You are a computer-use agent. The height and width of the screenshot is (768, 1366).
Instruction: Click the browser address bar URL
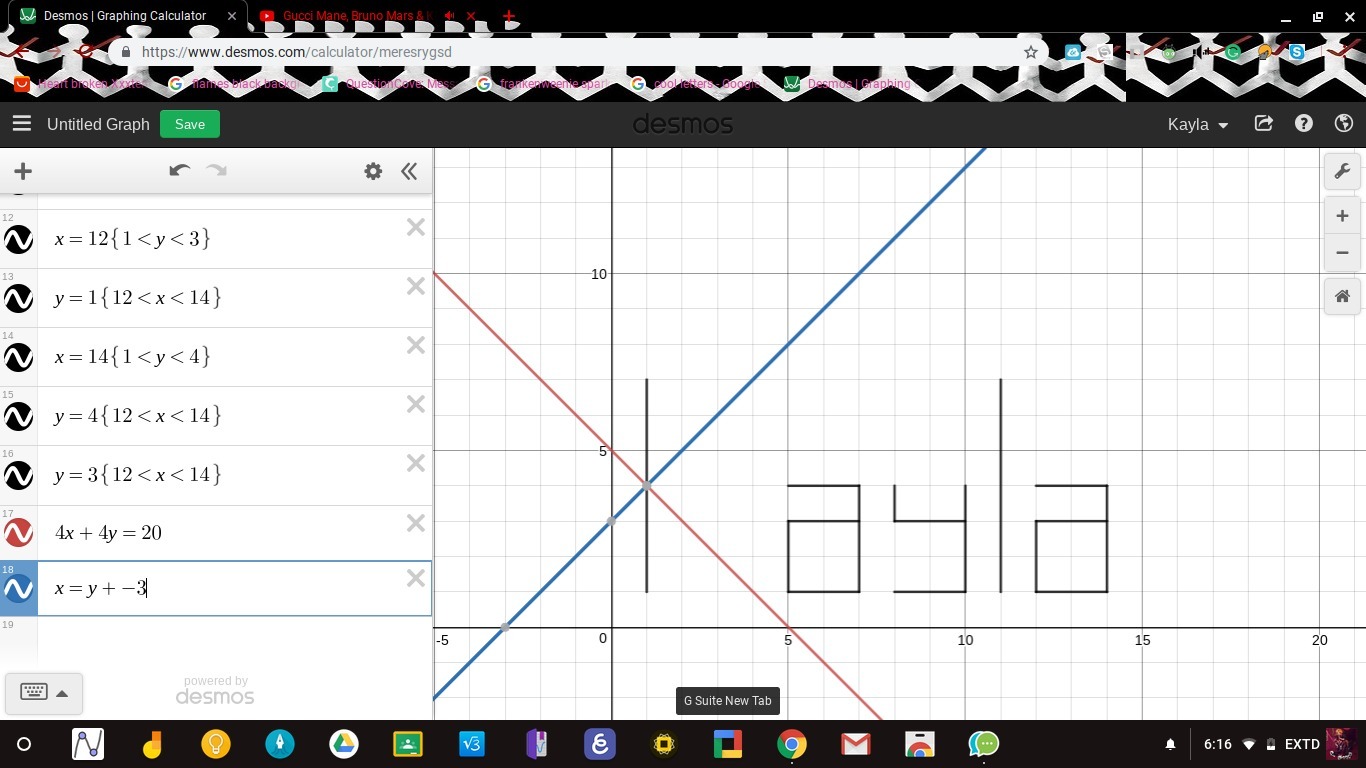pos(297,52)
